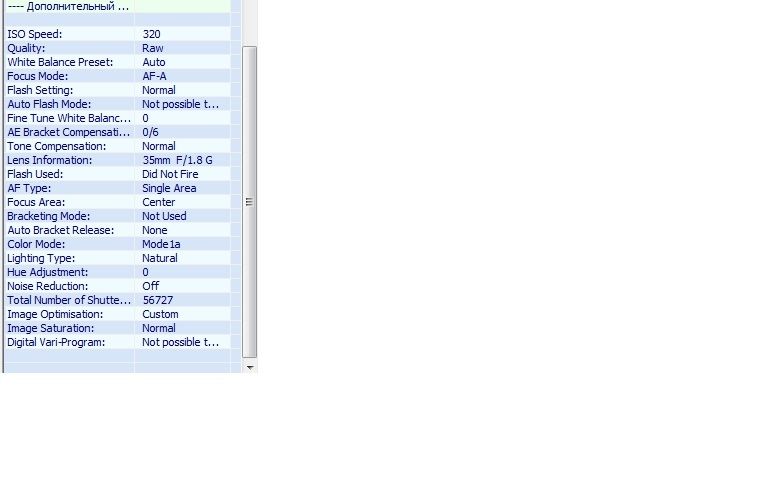Image resolution: width=768 pixels, height=480 pixels.
Task: Click the Lens Information 35mm F/1.8 G value
Action: [177, 160]
